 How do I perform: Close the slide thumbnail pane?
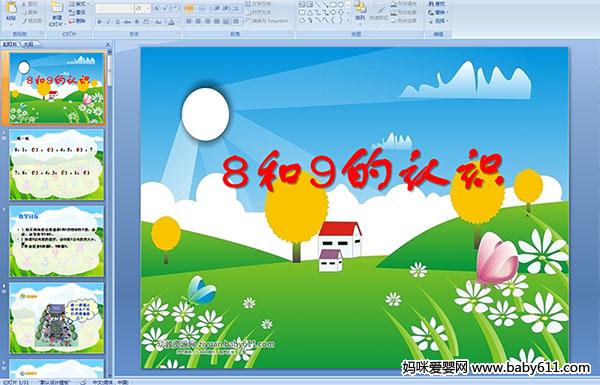click(x=108, y=44)
